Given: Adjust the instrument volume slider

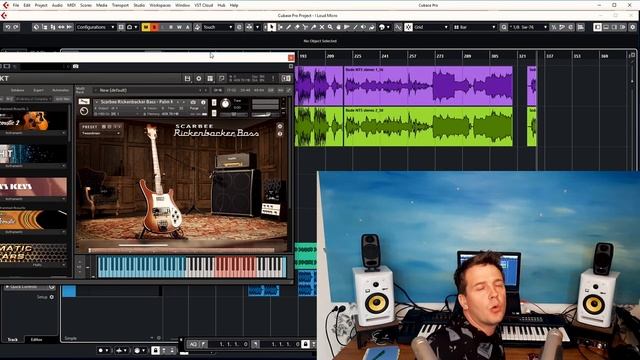Looking at the screenshot, I should point(265,115).
